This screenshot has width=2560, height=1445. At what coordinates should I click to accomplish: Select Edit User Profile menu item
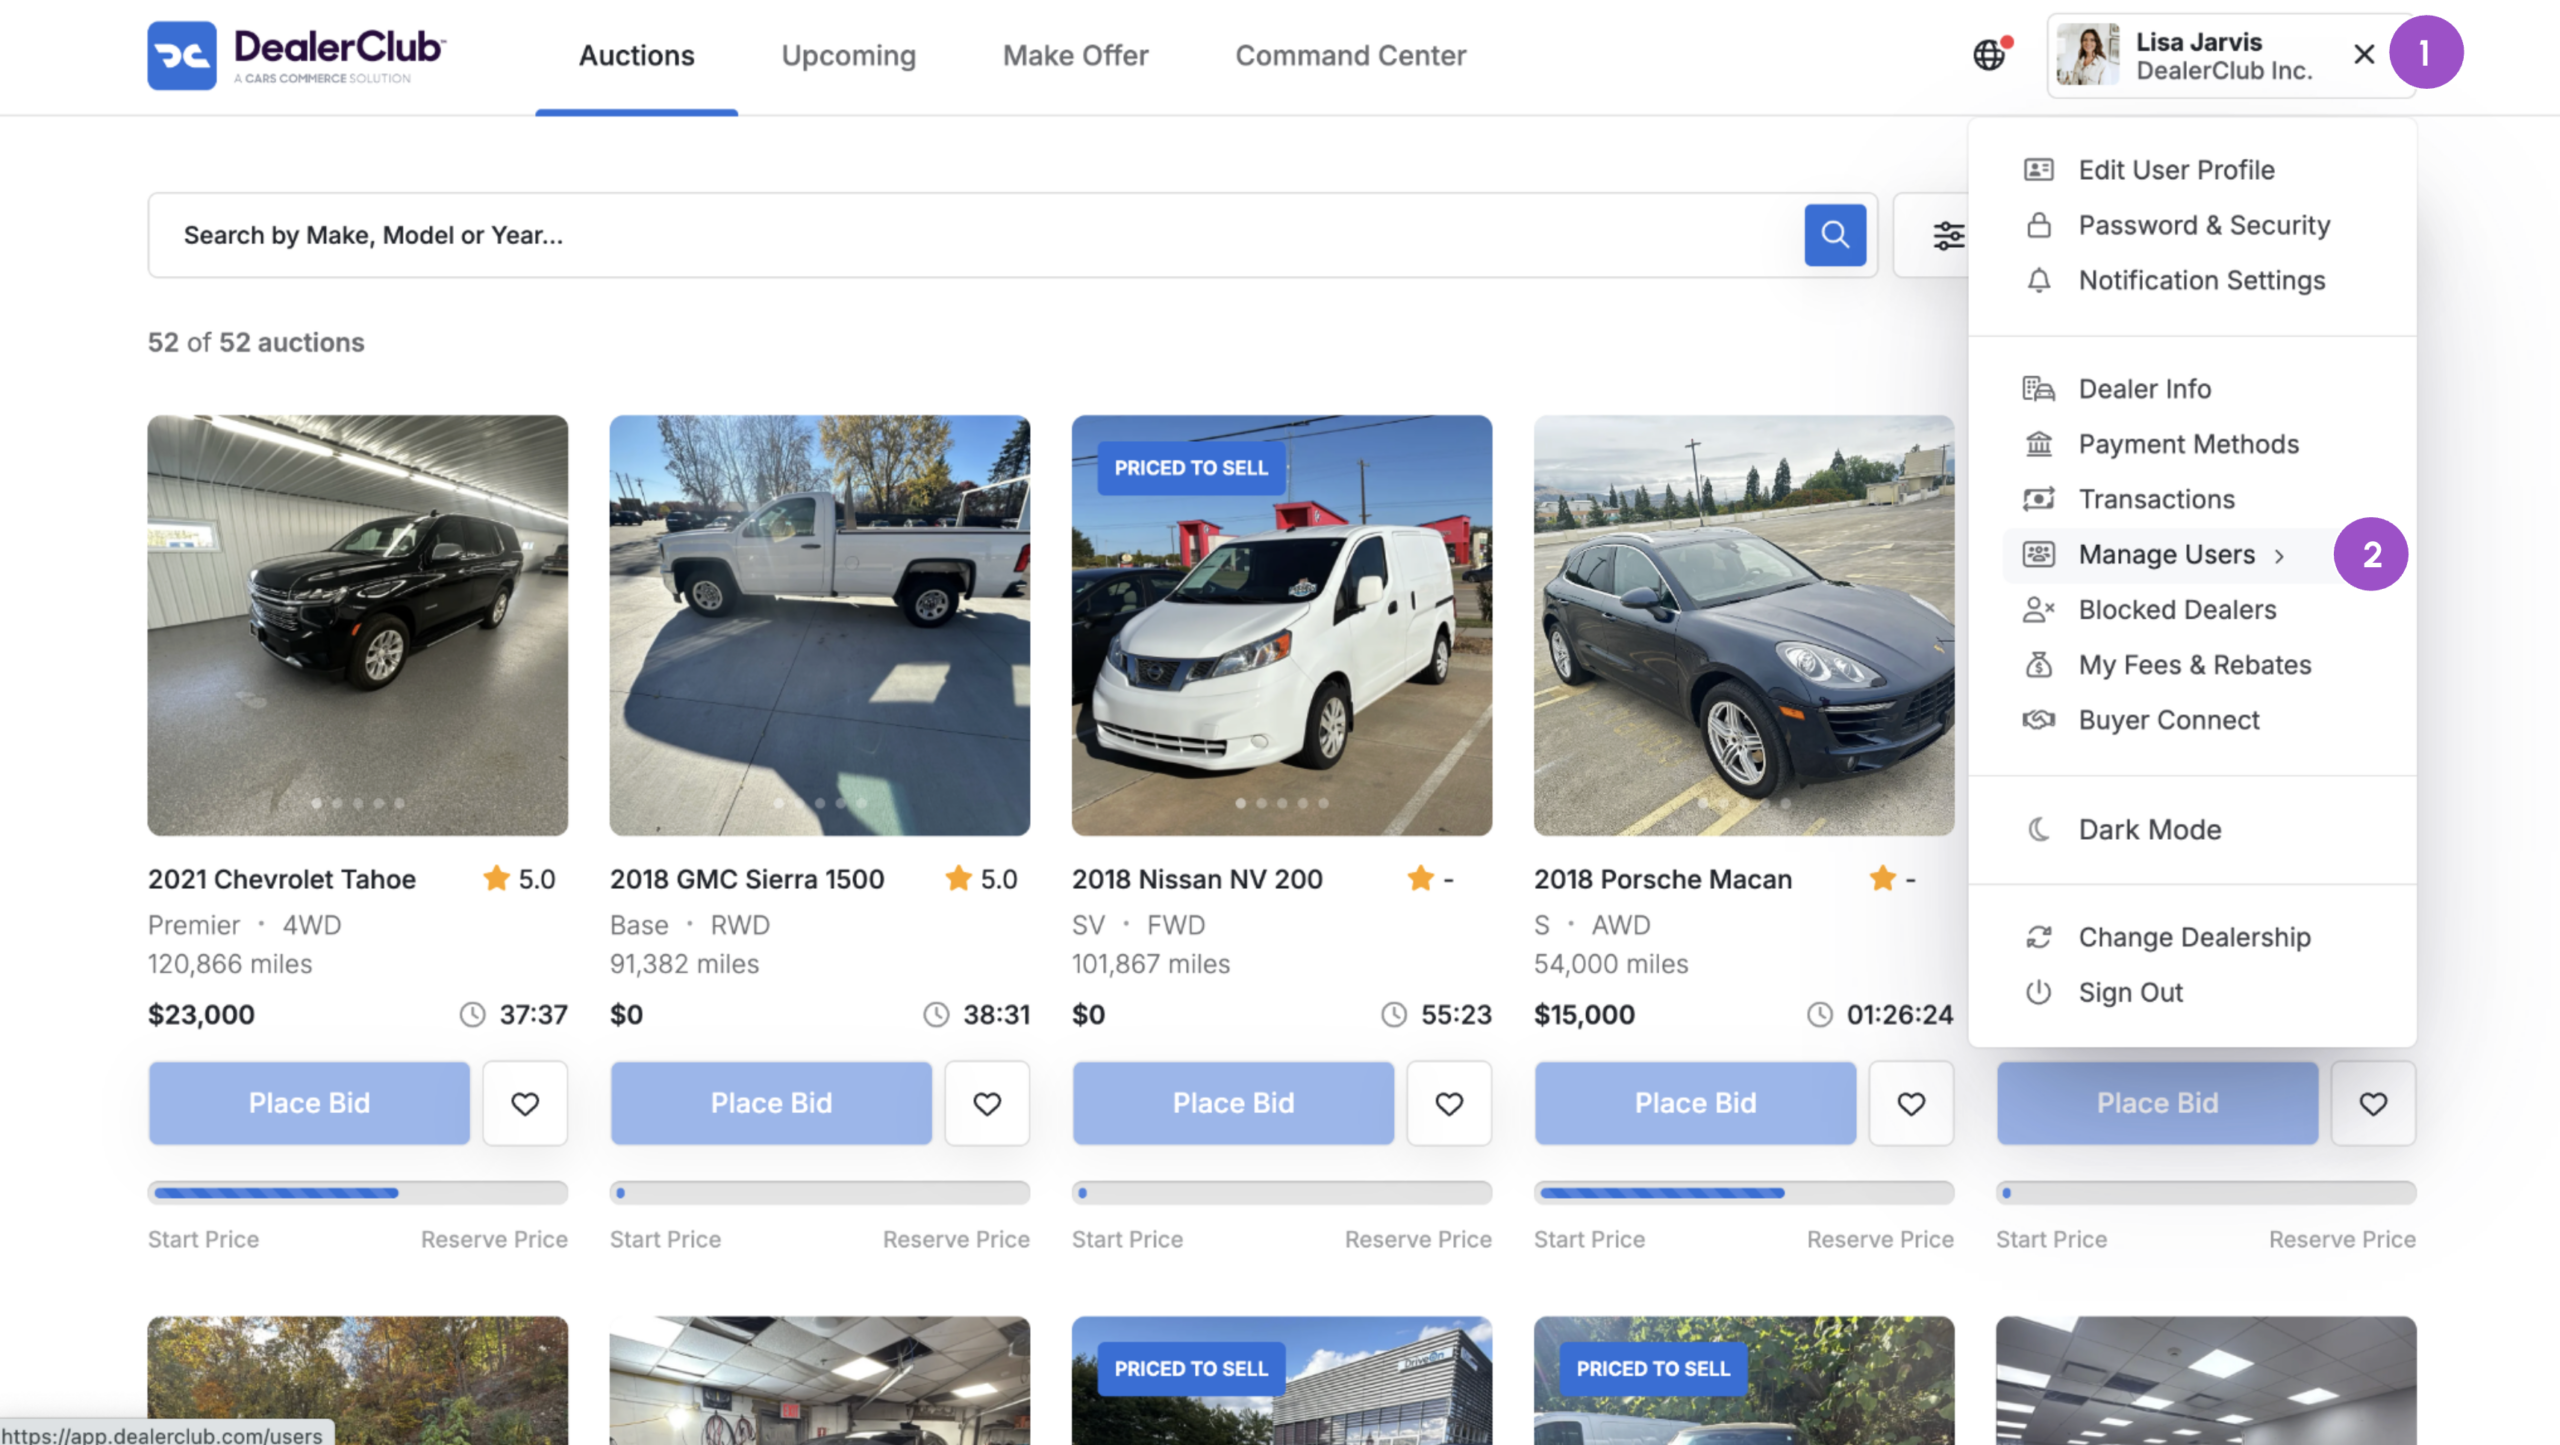[2176, 170]
